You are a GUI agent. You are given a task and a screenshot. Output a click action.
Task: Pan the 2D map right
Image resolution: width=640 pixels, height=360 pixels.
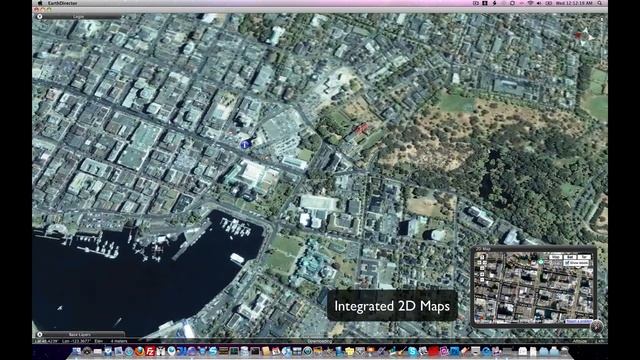[484, 263]
